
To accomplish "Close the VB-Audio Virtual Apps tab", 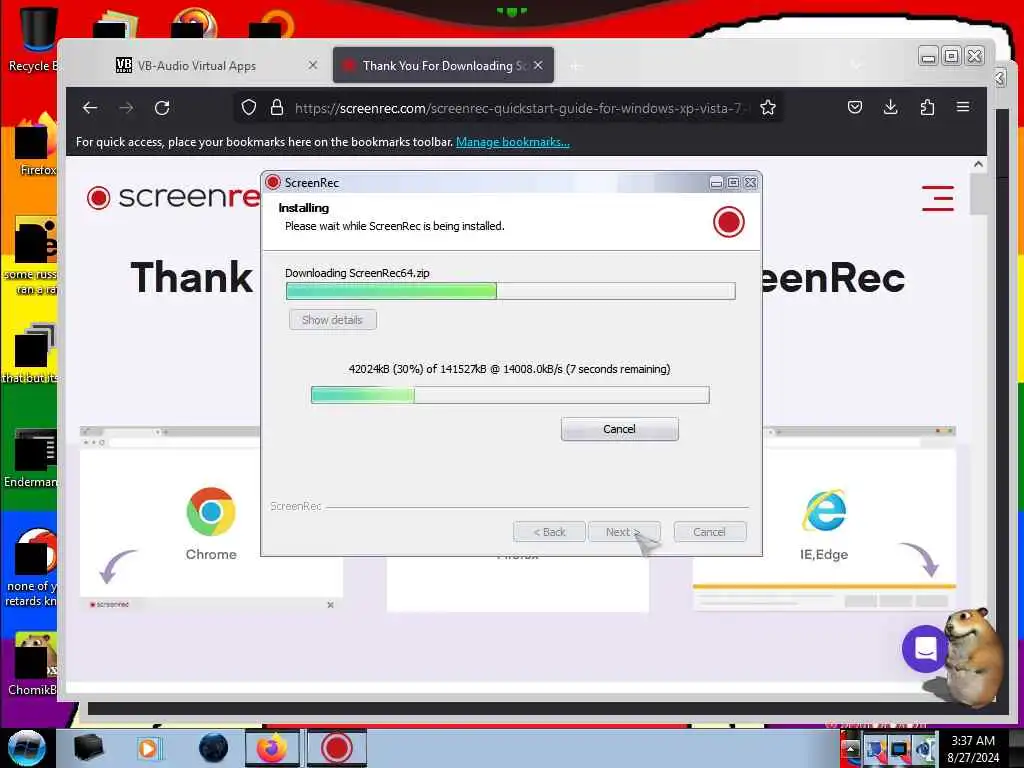I will (x=313, y=65).
